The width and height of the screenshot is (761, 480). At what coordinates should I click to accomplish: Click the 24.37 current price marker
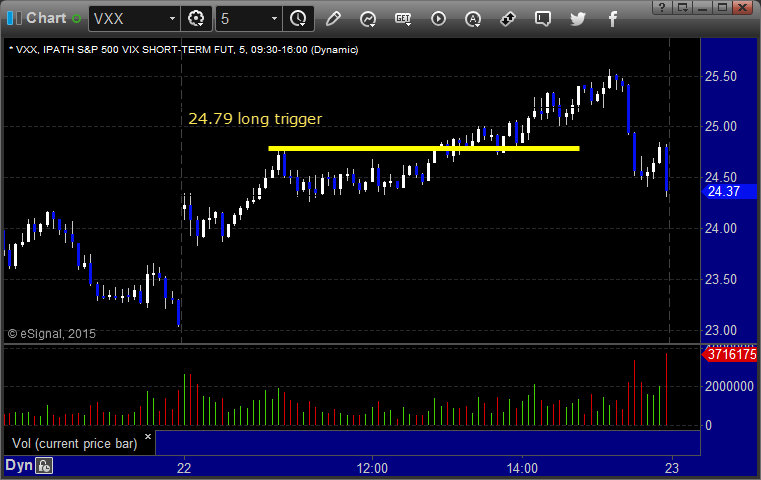[x=729, y=191]
